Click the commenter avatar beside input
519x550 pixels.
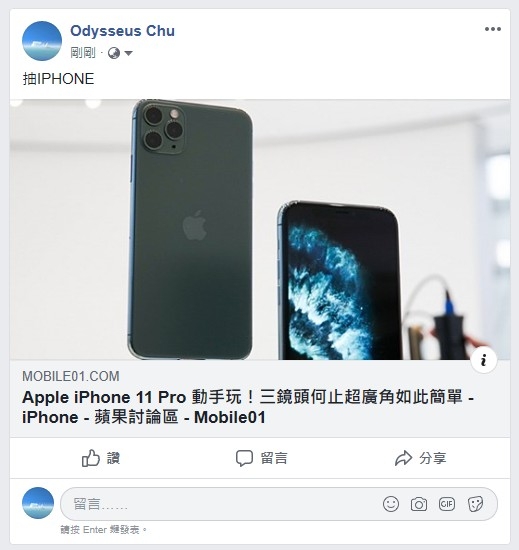(38, 503)
